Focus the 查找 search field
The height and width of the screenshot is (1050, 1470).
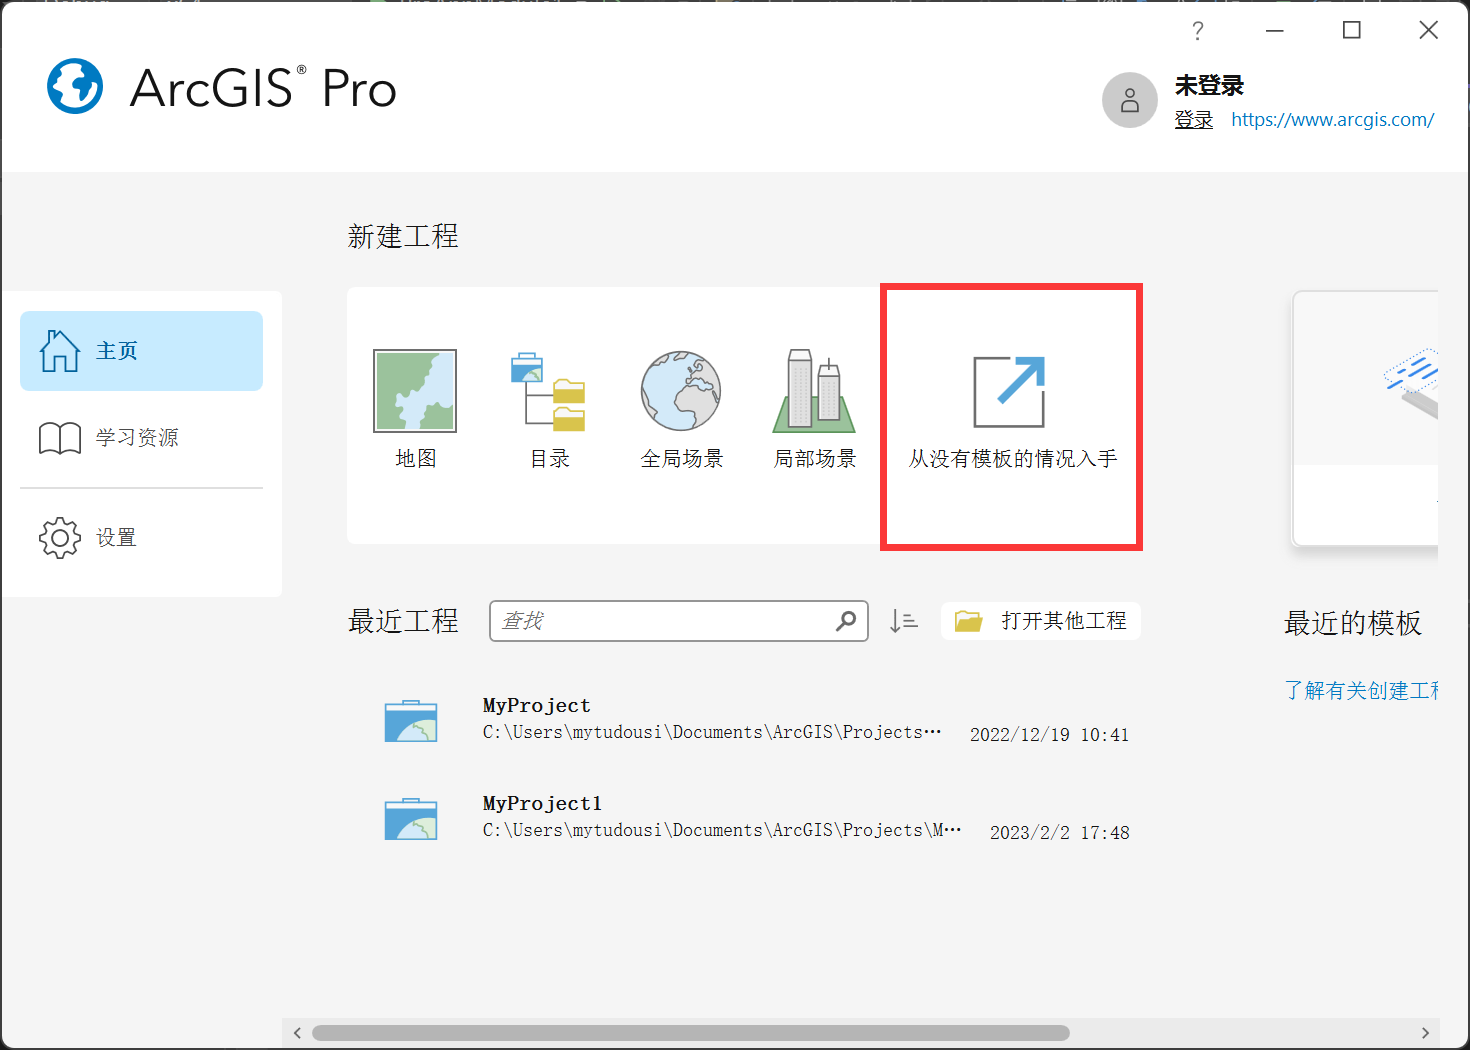click(679, 621)
